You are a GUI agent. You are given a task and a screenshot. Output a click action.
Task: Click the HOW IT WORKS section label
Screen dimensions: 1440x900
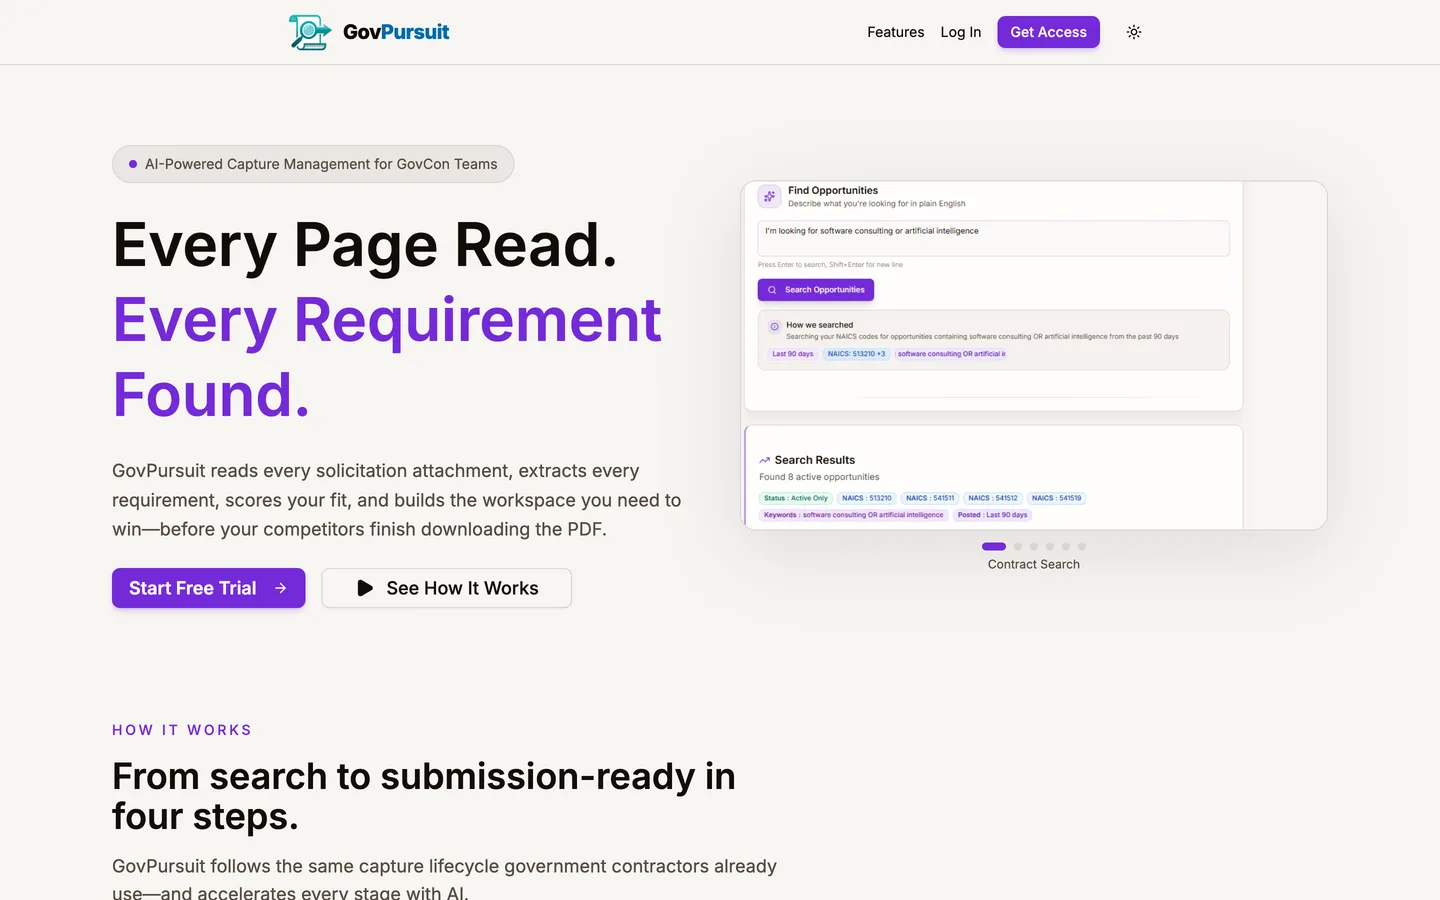182,730
